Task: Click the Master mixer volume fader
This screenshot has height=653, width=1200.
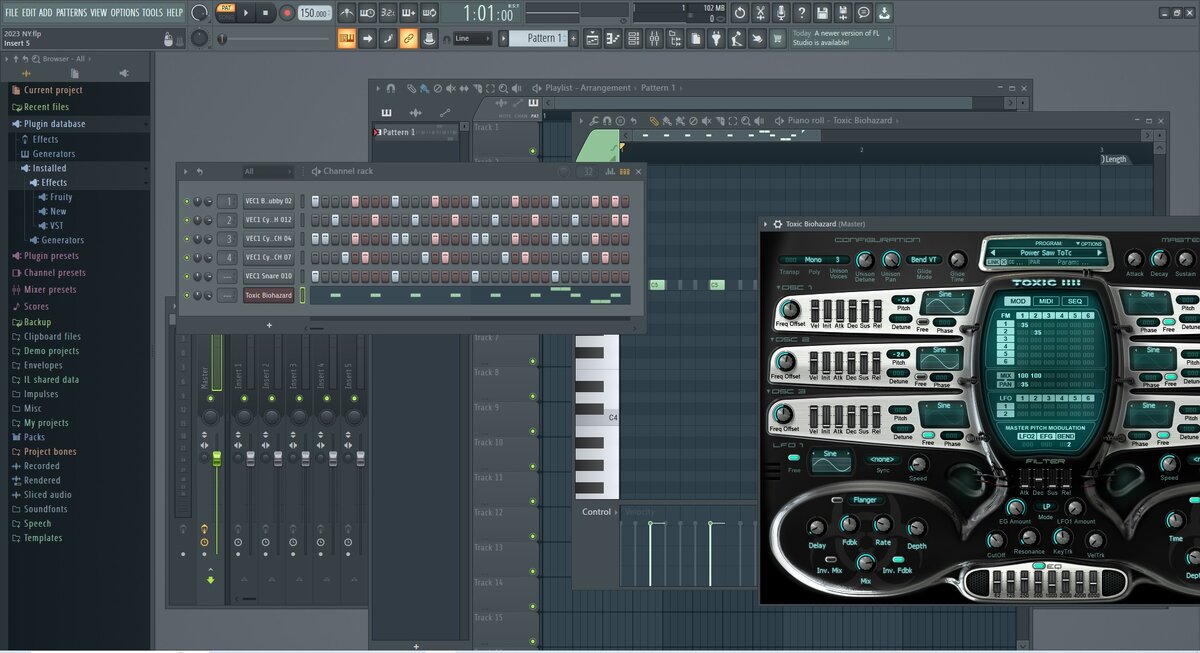Action: click(x=216, y=458)
